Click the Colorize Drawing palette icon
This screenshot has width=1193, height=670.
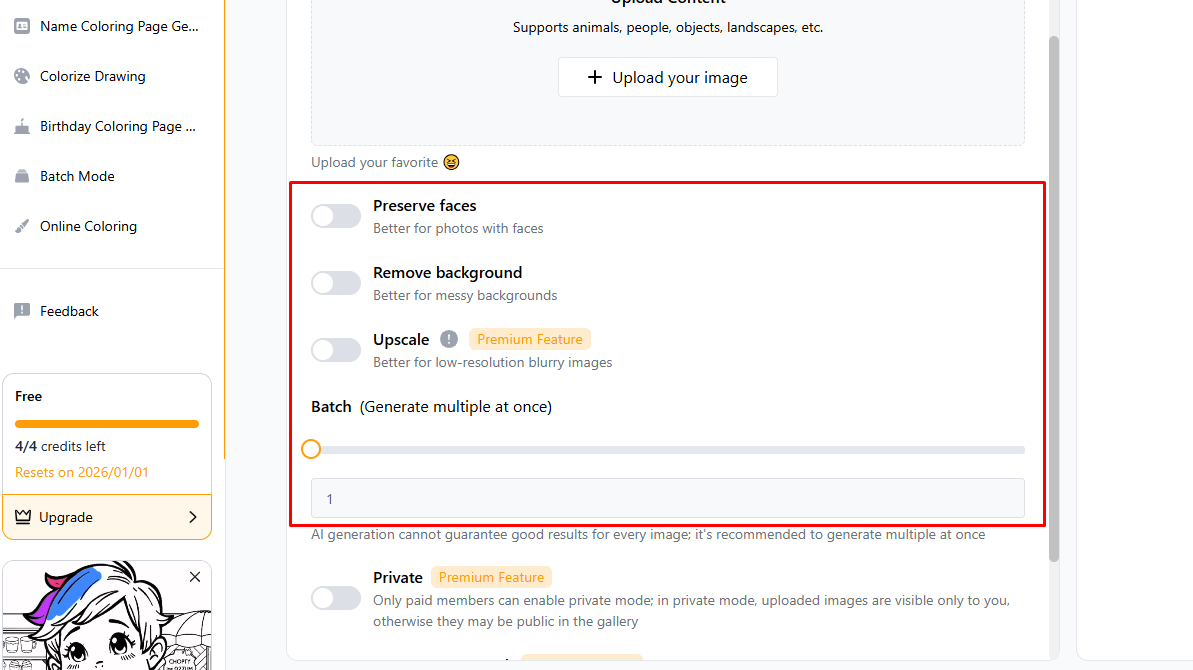coord(22,76)
